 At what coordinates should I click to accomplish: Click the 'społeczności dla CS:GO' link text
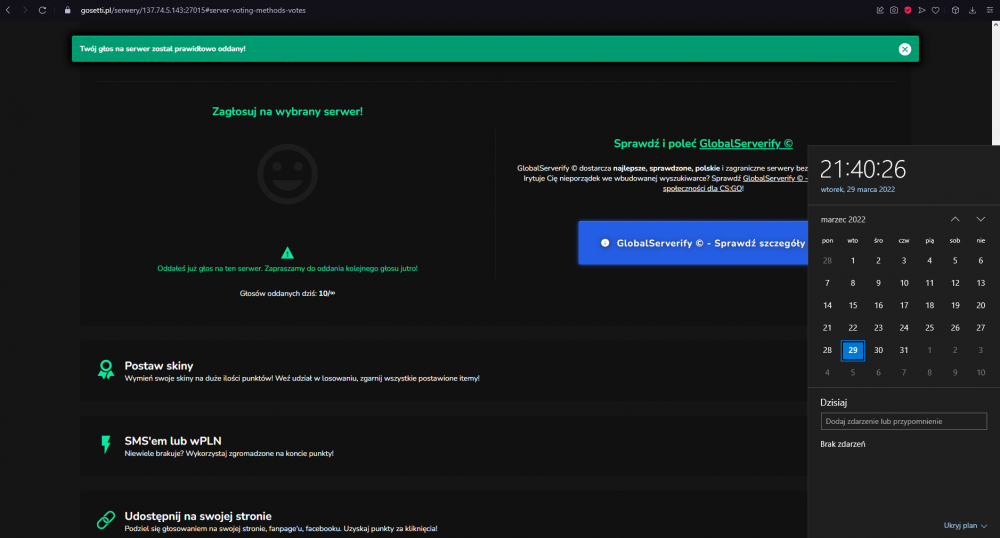(x=703, y=189)
